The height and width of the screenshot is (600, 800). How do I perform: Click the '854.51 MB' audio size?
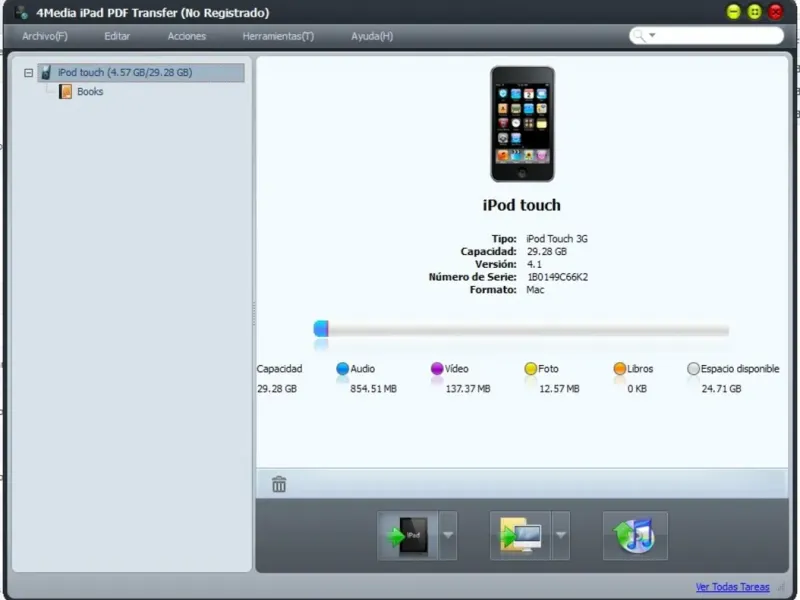coord(373,389)
